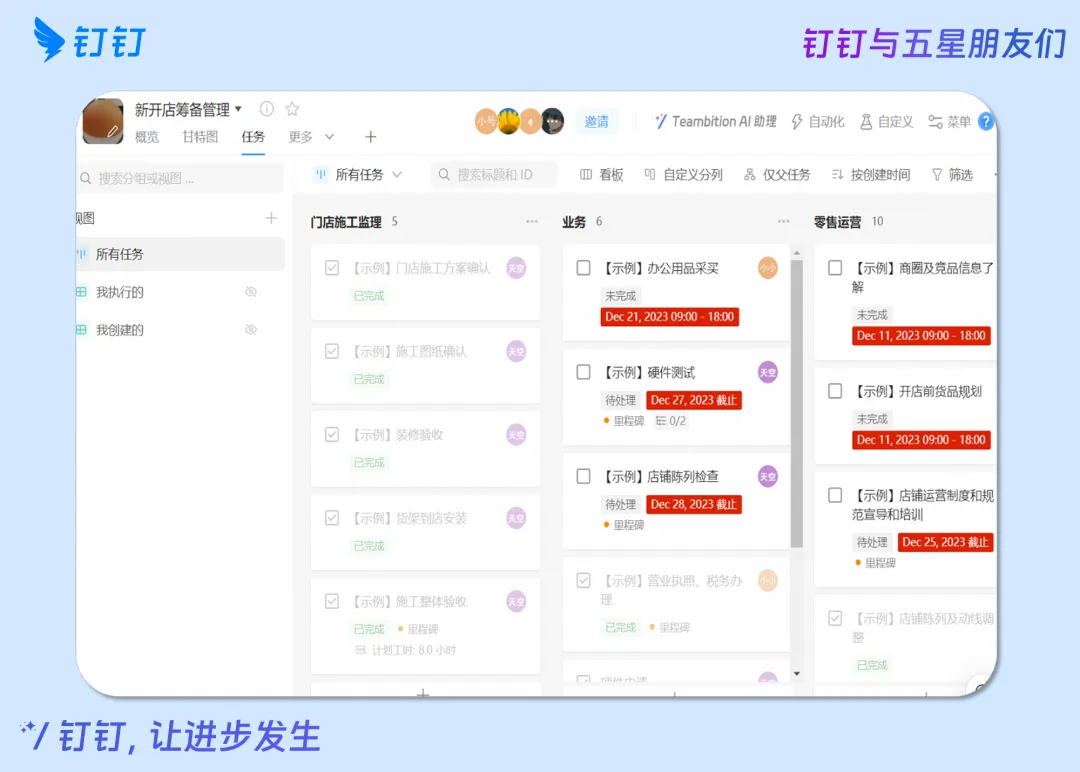This screenshot has height=772, width=1080.
Task: Select 我创建的 view in sidebar
Action: point(120,330)
